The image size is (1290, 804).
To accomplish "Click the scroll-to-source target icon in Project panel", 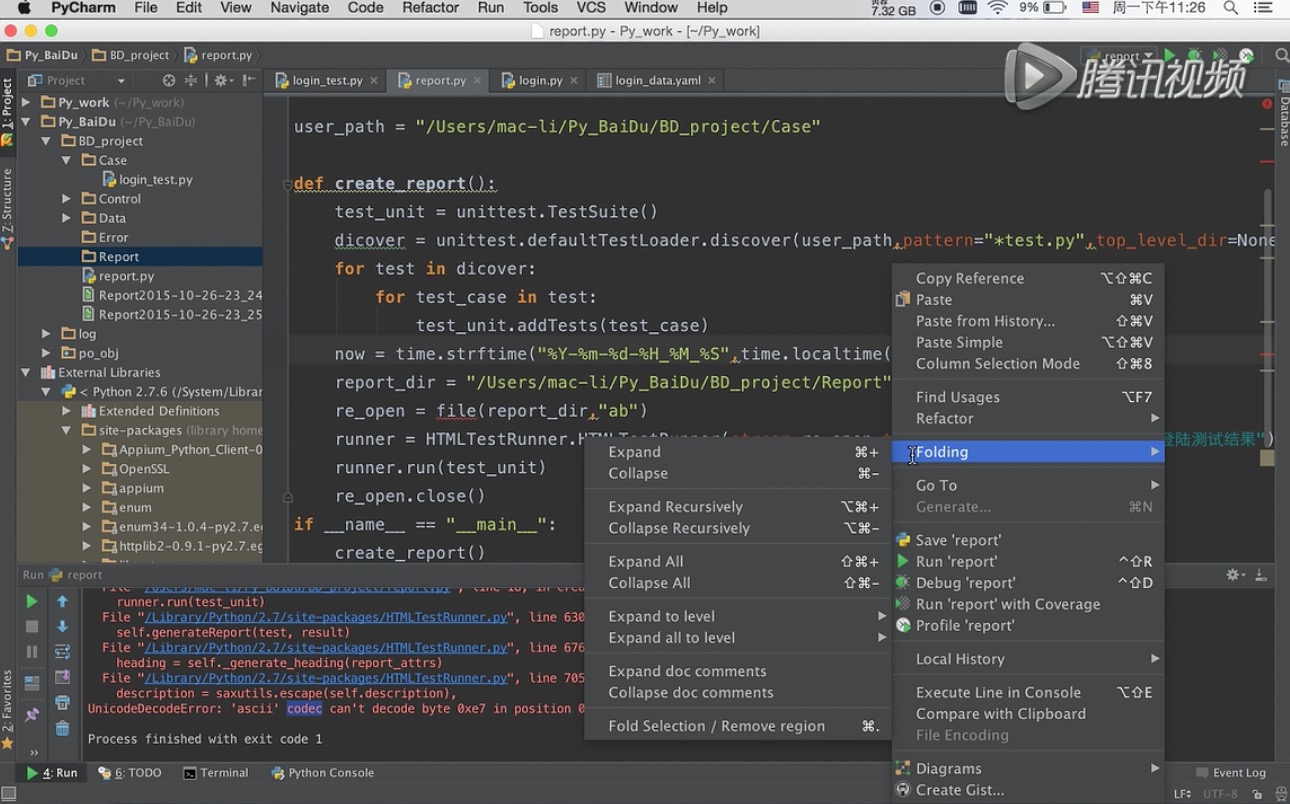I will (x=168, y=80).
